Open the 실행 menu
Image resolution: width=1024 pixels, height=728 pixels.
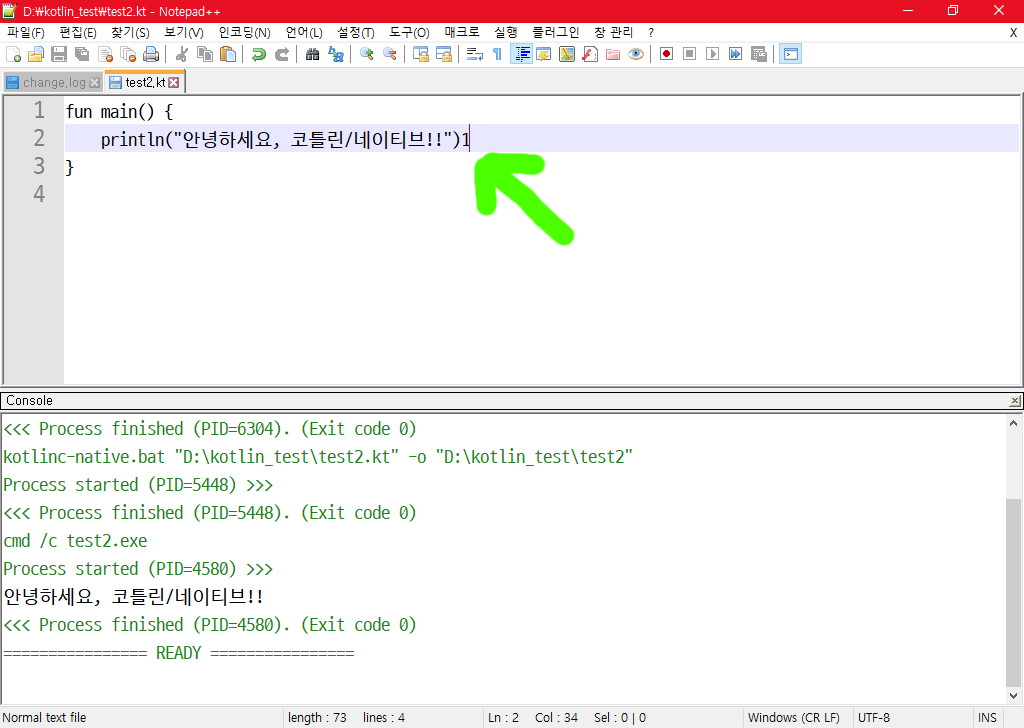(505, 32)
